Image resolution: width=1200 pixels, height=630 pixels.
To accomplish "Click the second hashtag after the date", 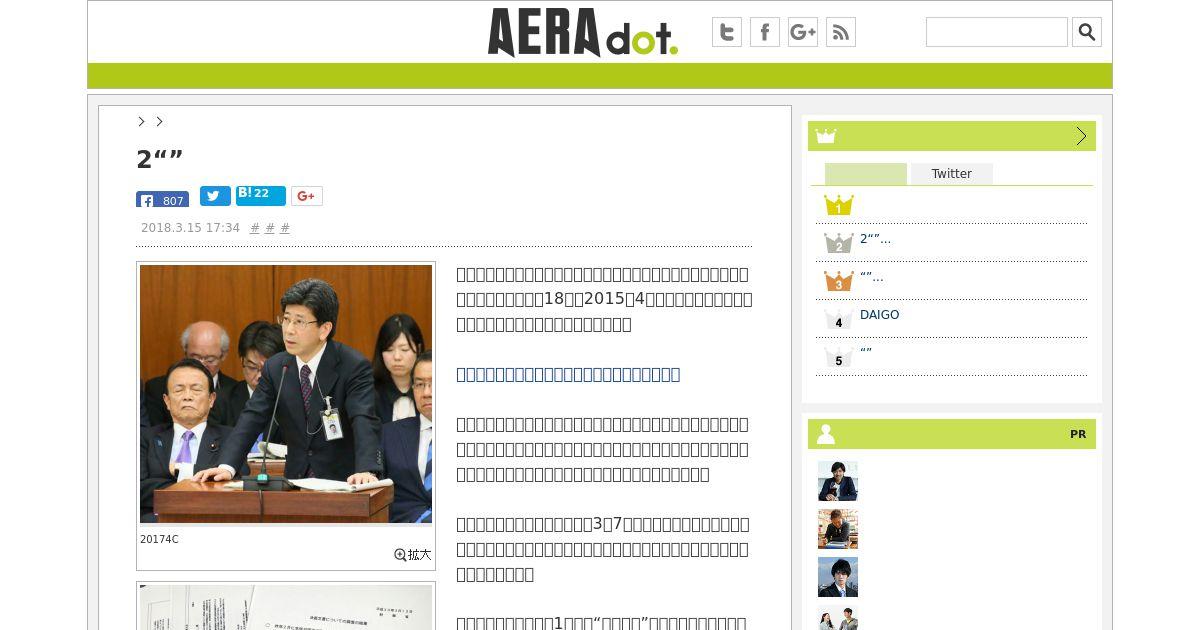I will [270, 228].
